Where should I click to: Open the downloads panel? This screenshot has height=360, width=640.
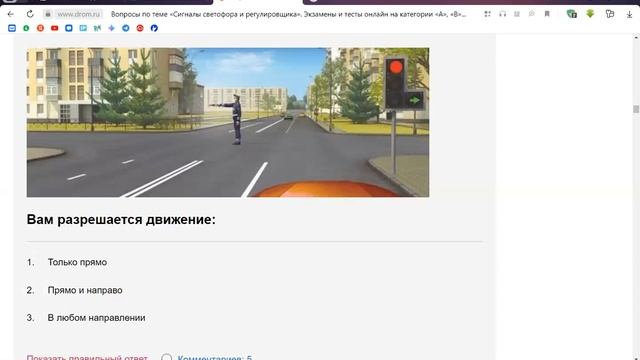[629, 14]
